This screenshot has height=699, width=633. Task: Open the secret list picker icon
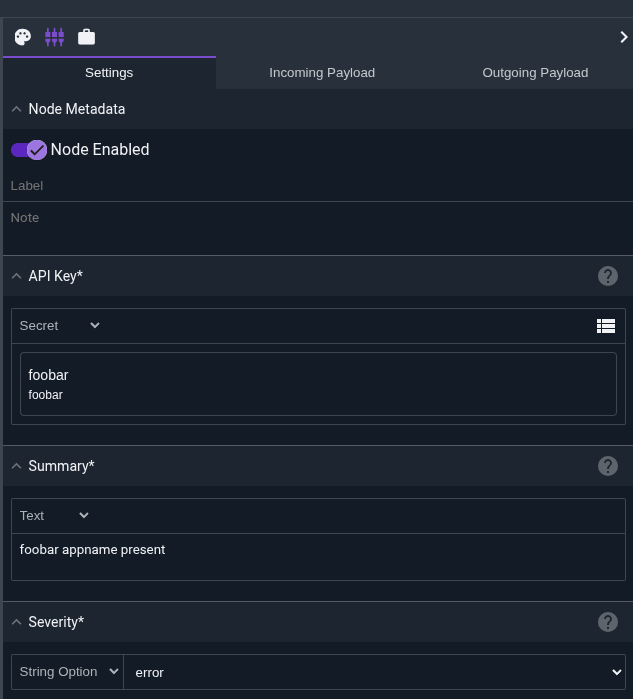tap(605, 326)
